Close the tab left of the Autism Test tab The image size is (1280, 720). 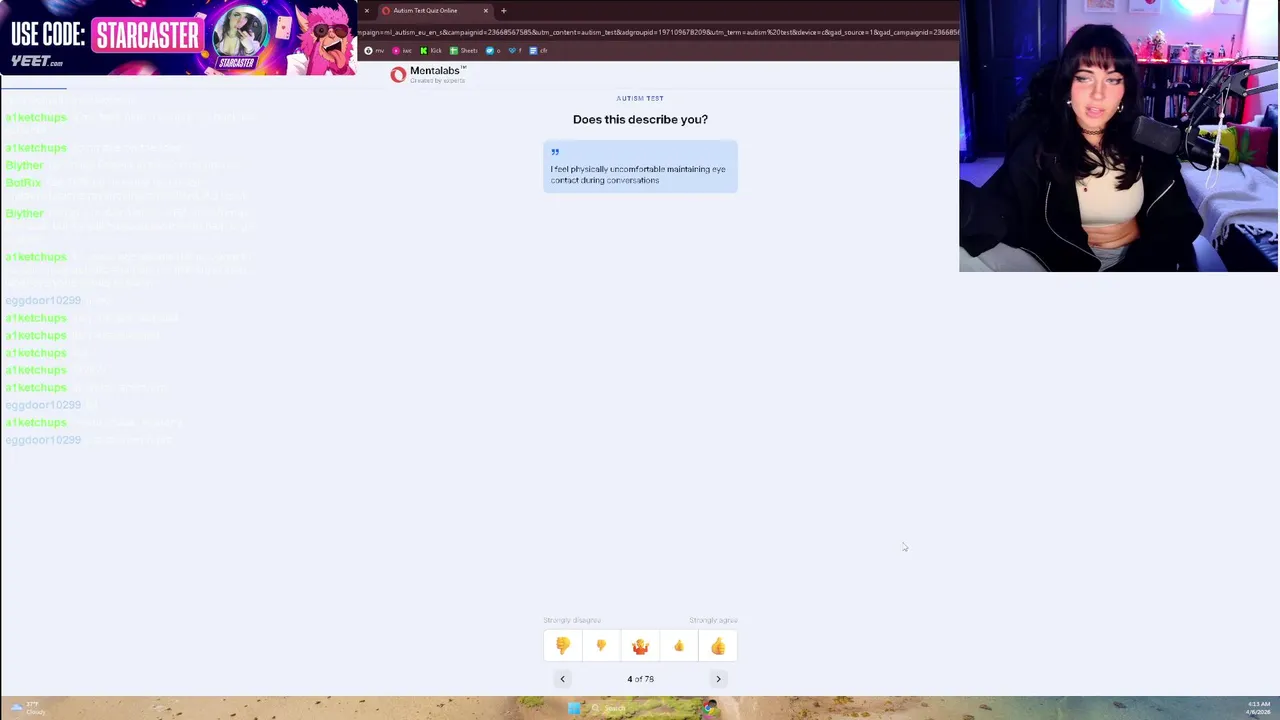coord(366,10)
